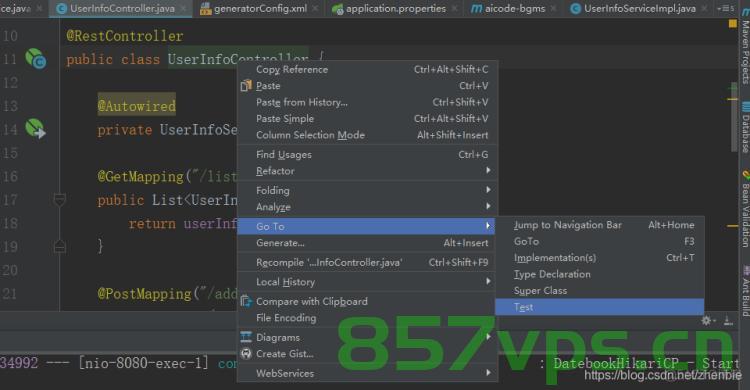Open Database tool window button
The height and width of the screenshot is (390, 750).
coord(745,127)
